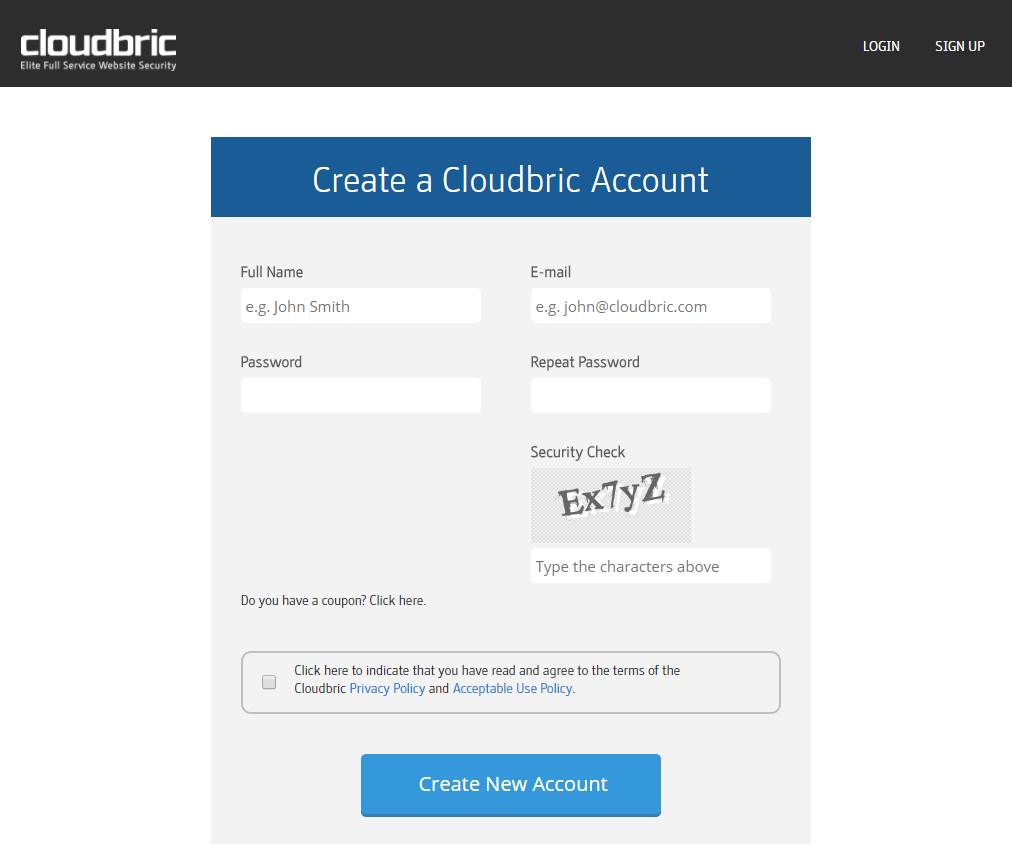Click the 'E-mail' label

[551, 272]
